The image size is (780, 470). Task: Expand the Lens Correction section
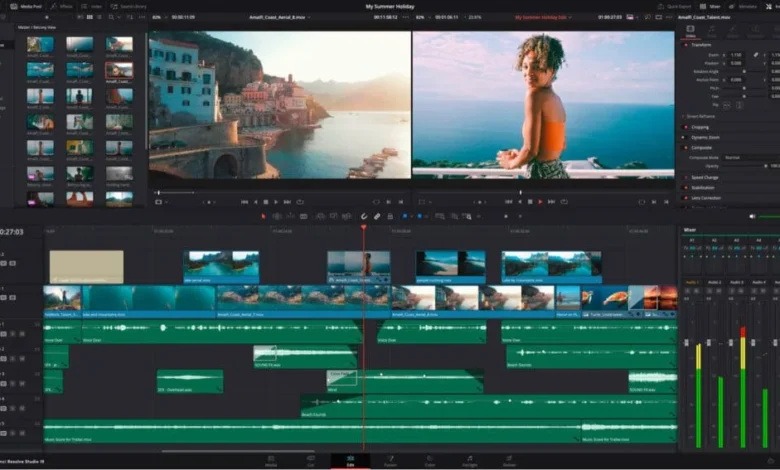706,198
